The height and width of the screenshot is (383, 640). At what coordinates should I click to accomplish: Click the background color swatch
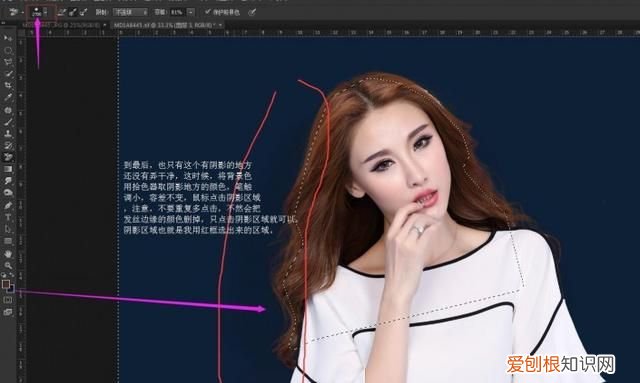pos(11,289)
